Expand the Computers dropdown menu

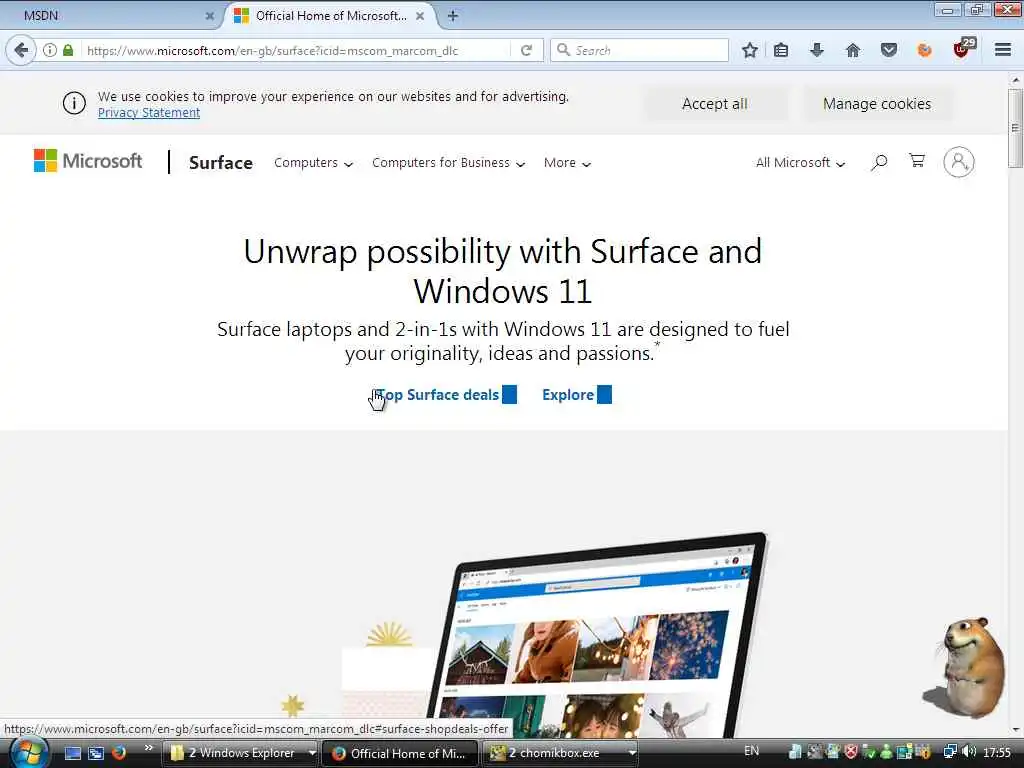(x=313, y=163)
